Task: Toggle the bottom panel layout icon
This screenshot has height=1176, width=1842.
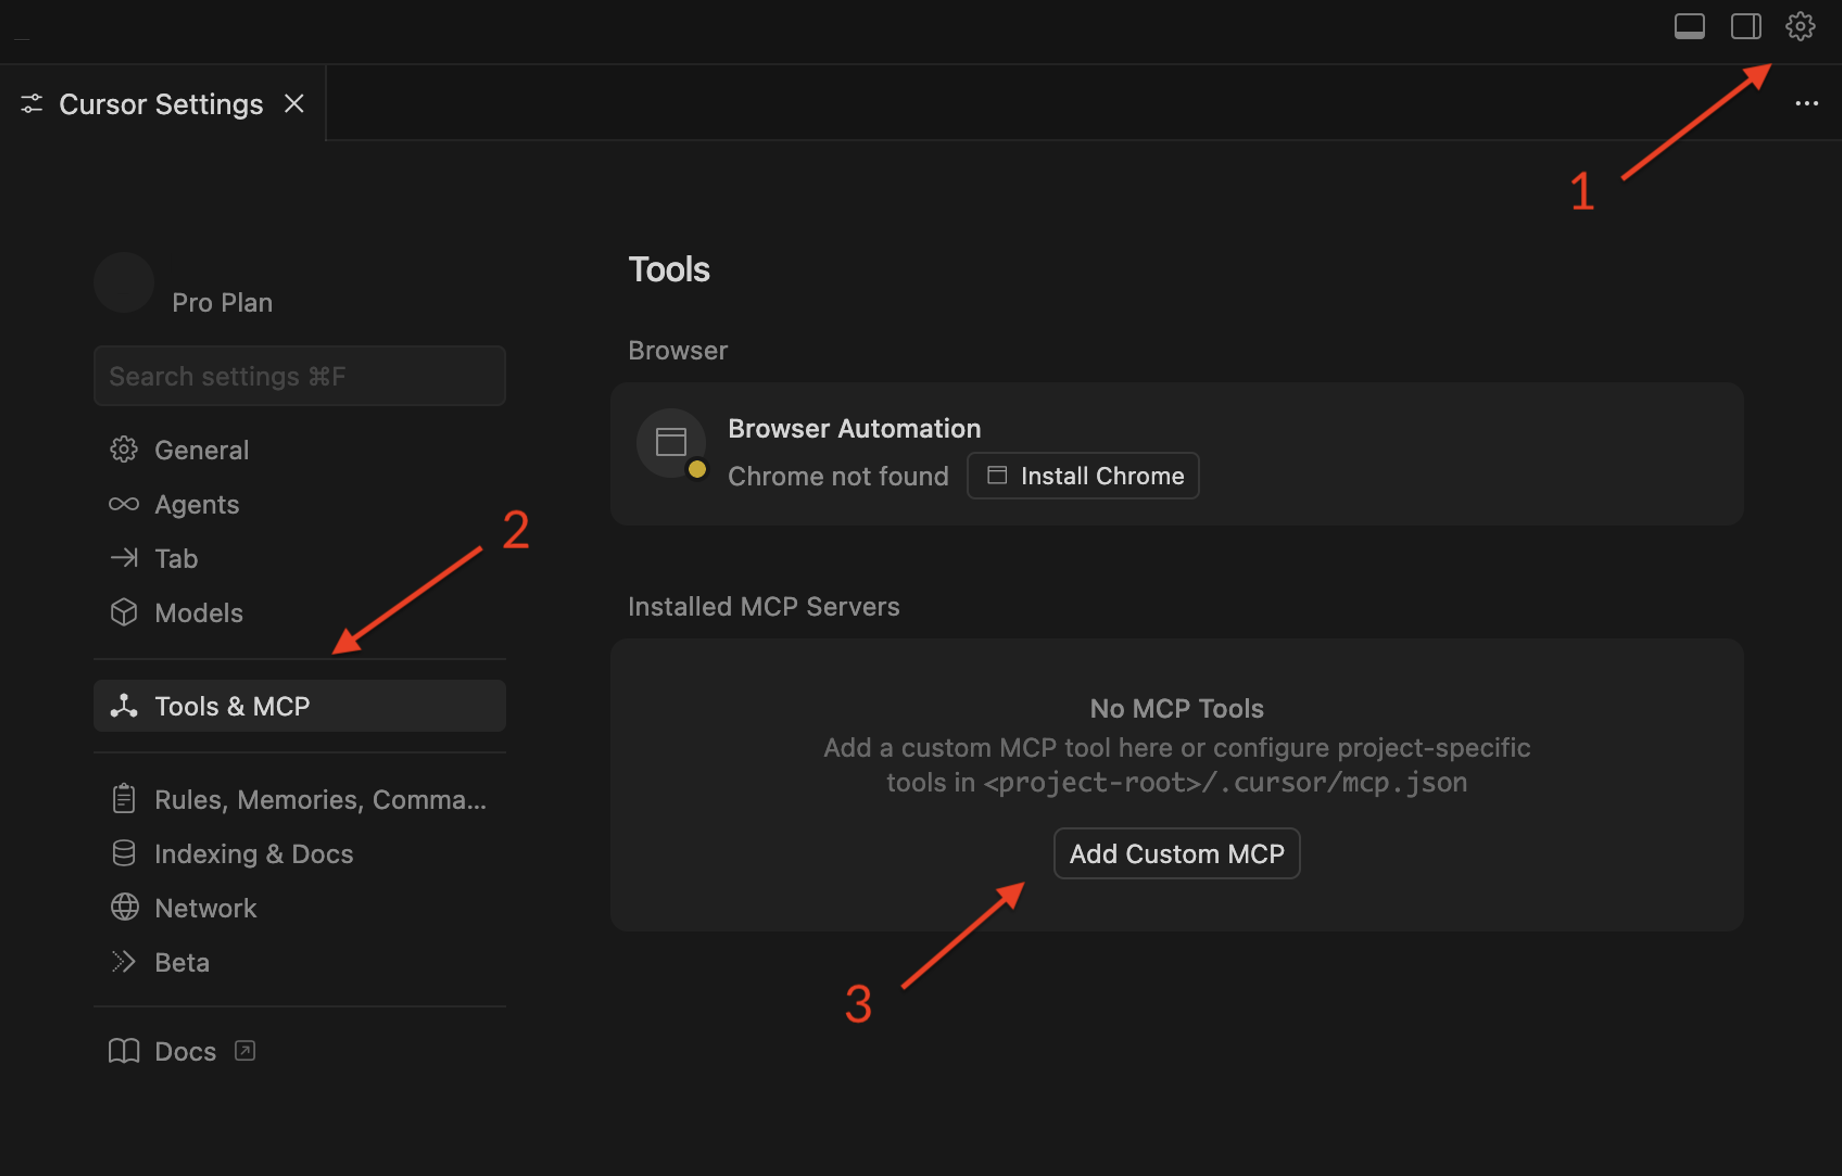Action: [x=1689, y=26]
